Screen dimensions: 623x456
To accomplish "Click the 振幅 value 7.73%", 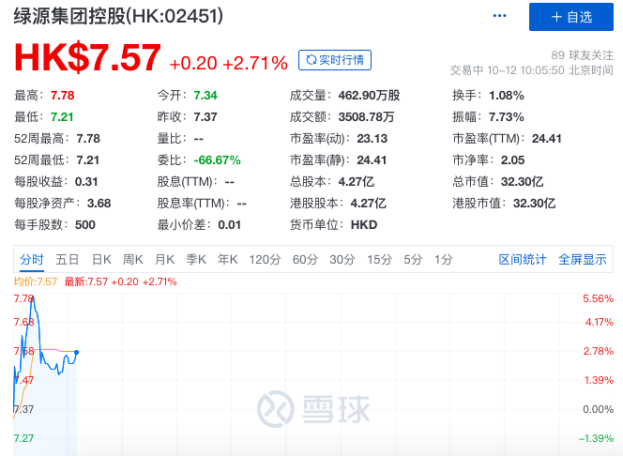I will coord(506,117).
